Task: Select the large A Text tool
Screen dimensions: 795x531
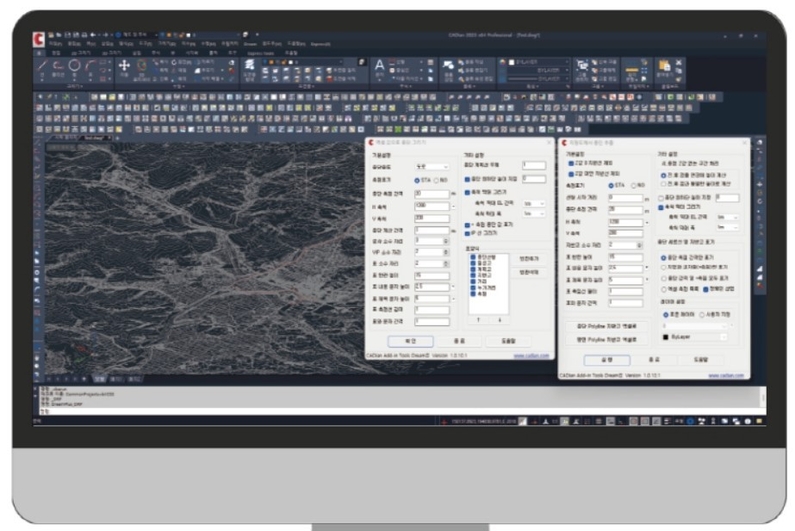Action: click(379, 65)
